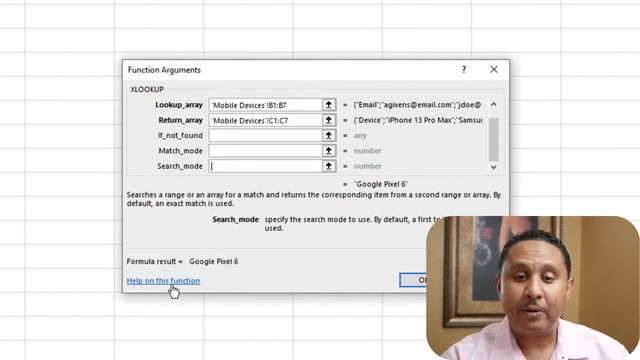Click the arguments list scrollbar thumb

point(493,140)
